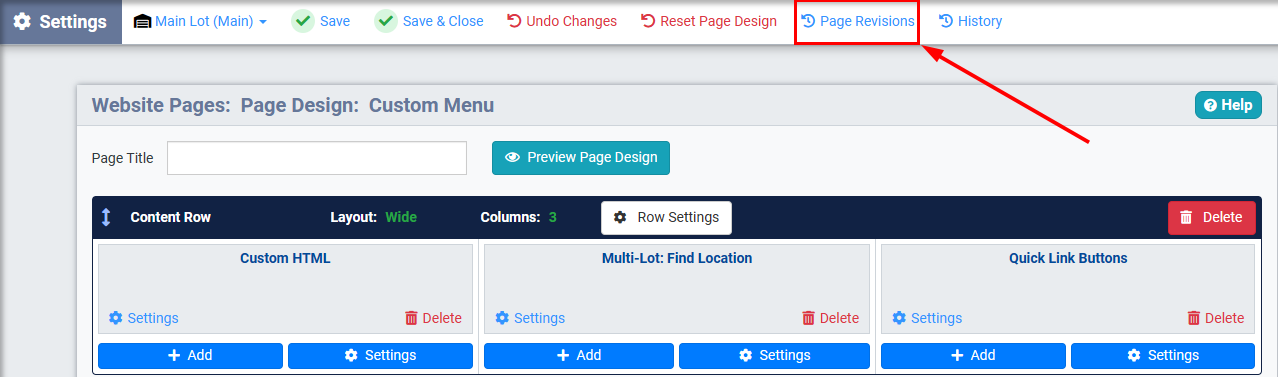Image resolution: width=1278 pixels, height=377 pixels.
Task: Open the Main Lot (Main) dropdown
Action: [x=200, y=21]
